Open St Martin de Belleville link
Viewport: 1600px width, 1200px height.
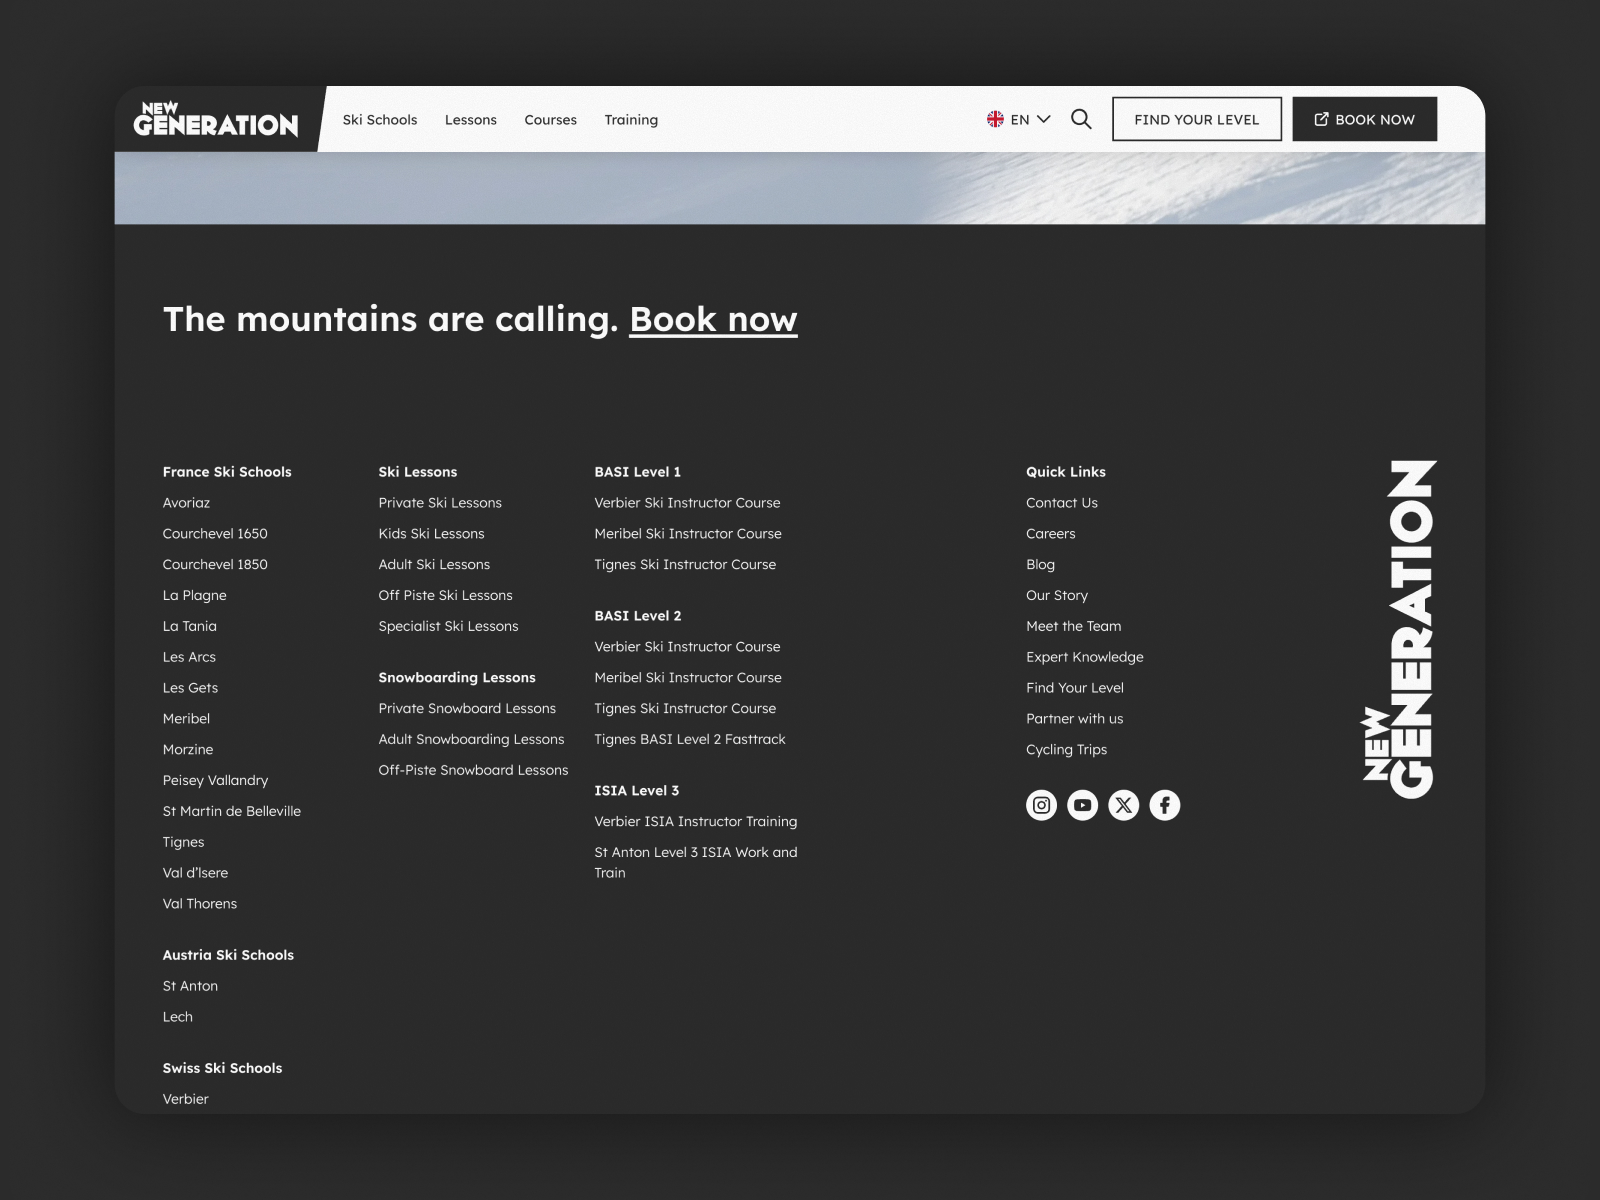[232, 812]
